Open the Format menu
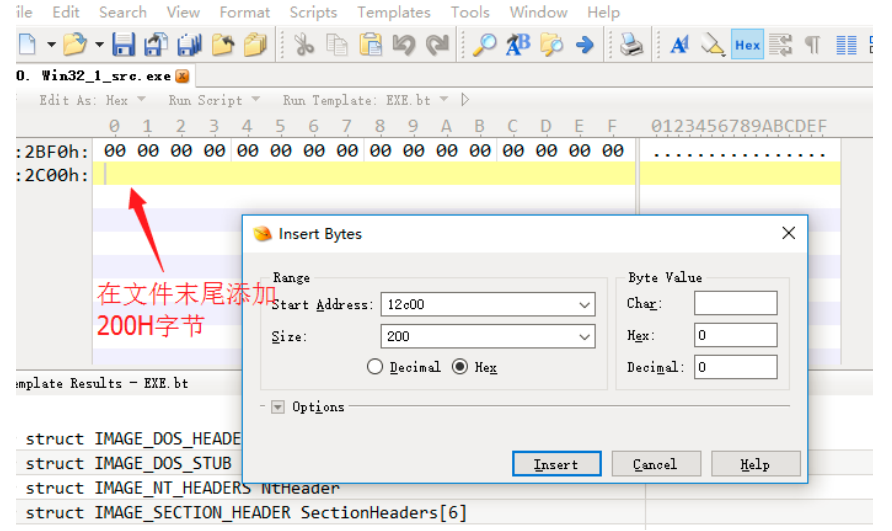Viewport: 892px width, 531px height. (x=245, y=12)
